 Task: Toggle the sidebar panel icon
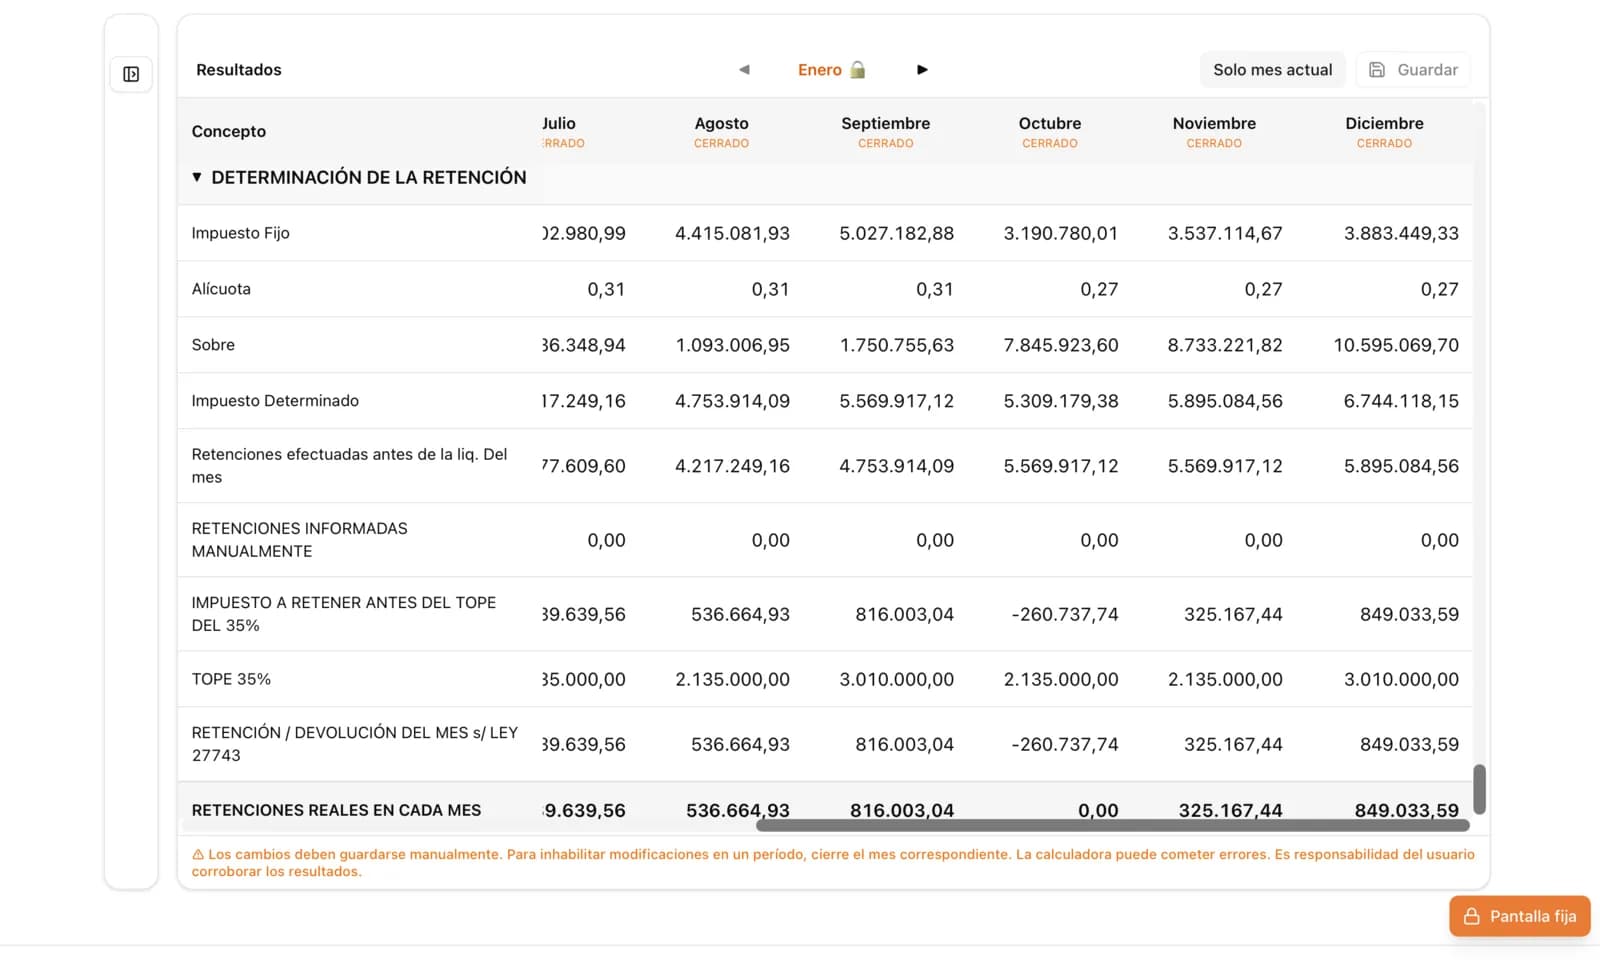pos(131,74)
